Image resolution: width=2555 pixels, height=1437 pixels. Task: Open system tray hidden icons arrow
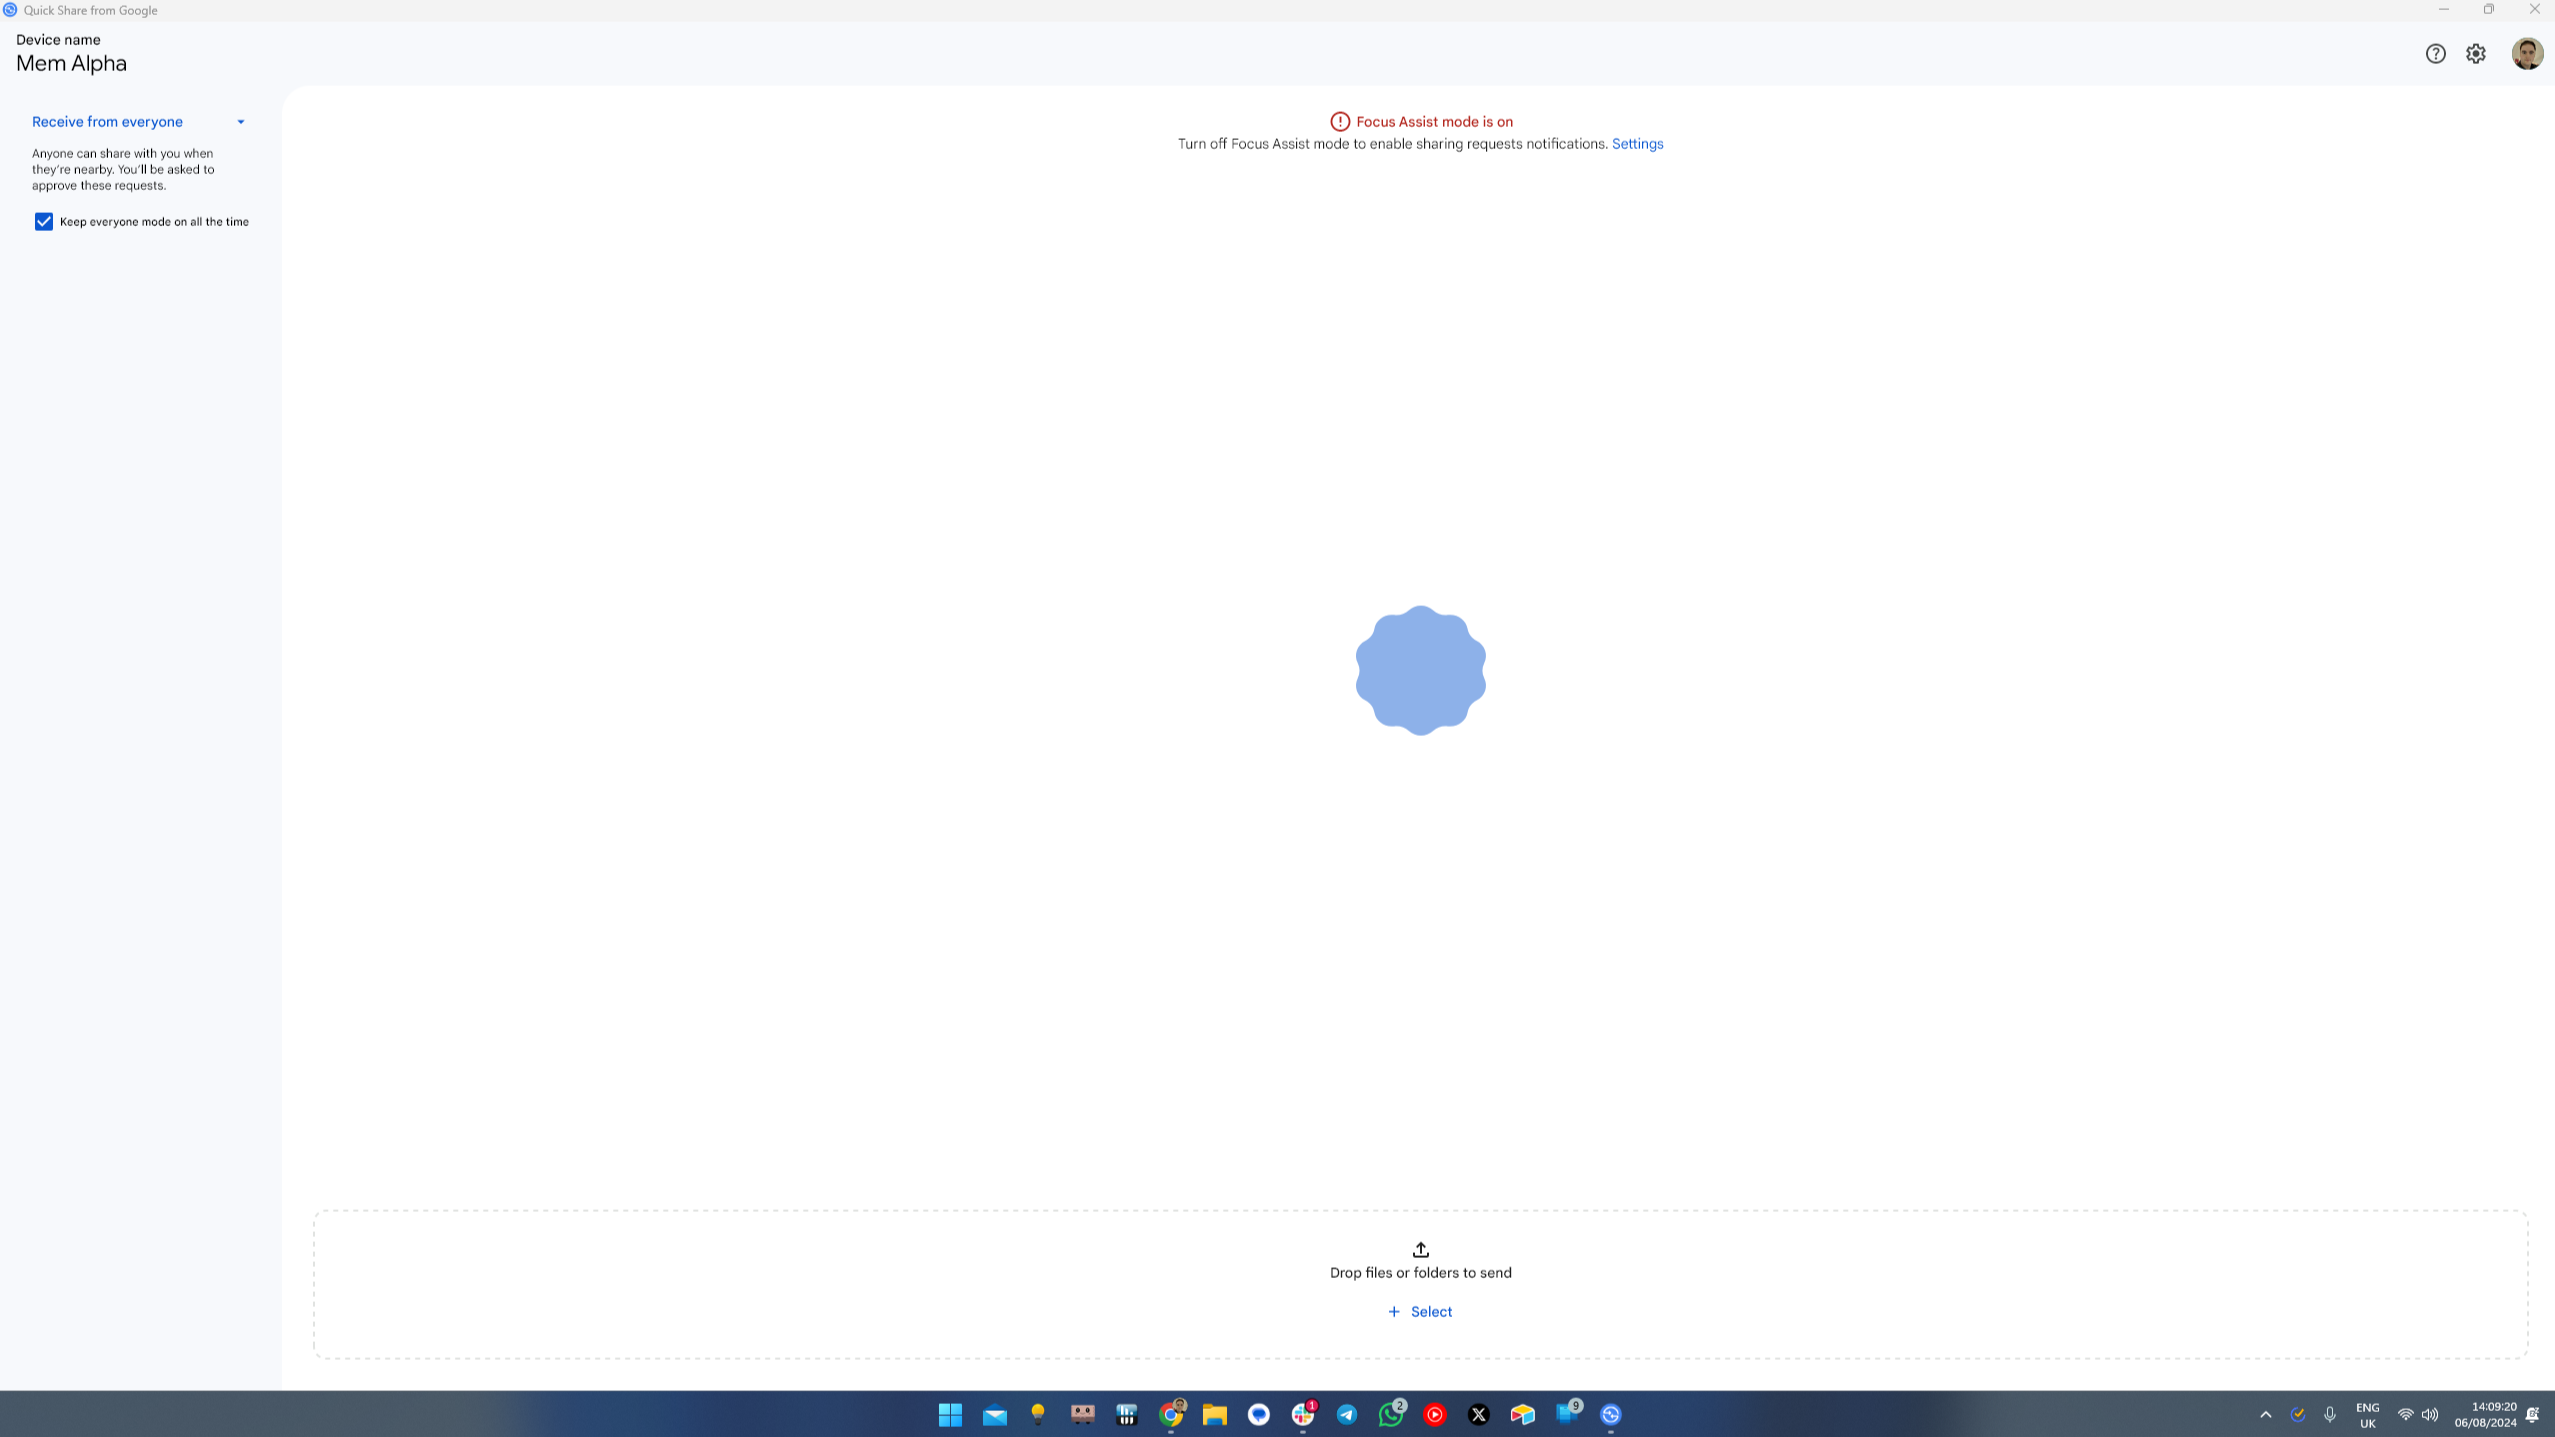pyautogui.click(x=2265, y=1414)
